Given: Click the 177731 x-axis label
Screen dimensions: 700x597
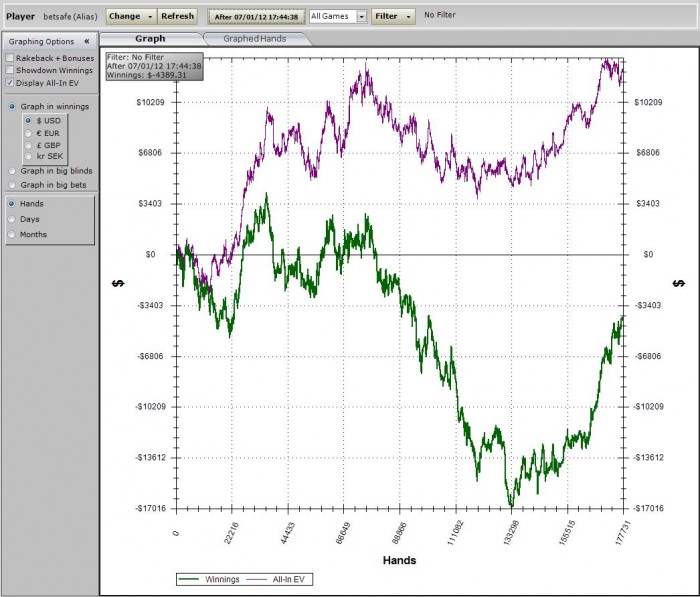Looking at the screenshot, I should [622, 532].
